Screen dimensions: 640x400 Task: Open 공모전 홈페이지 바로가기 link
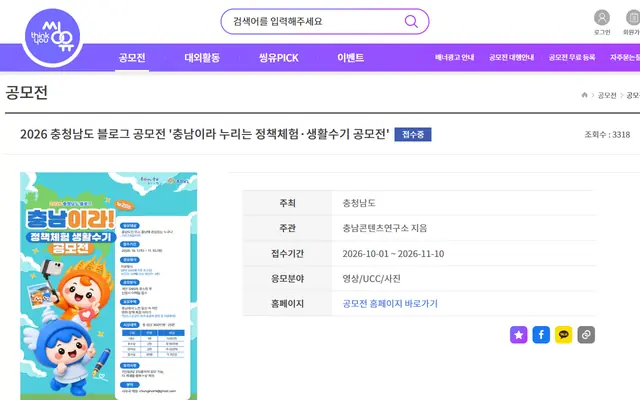click(390, 304)
